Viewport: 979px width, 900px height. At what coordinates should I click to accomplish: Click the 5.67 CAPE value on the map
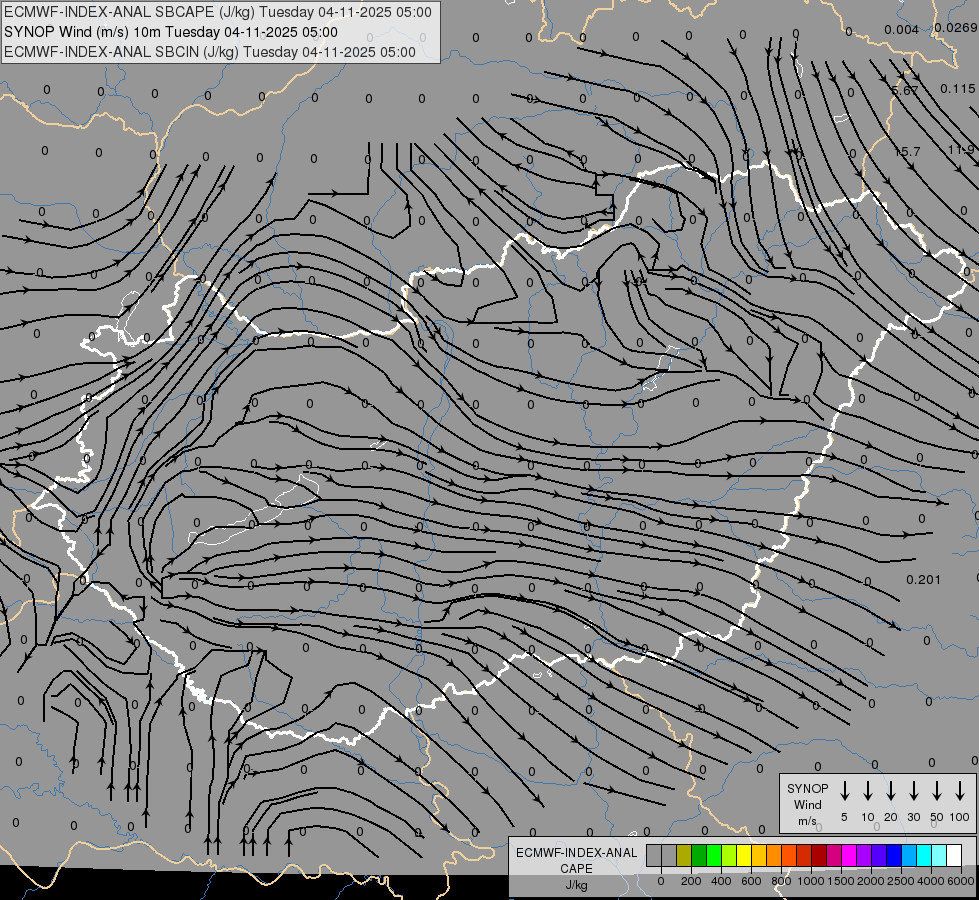point(905,91)
